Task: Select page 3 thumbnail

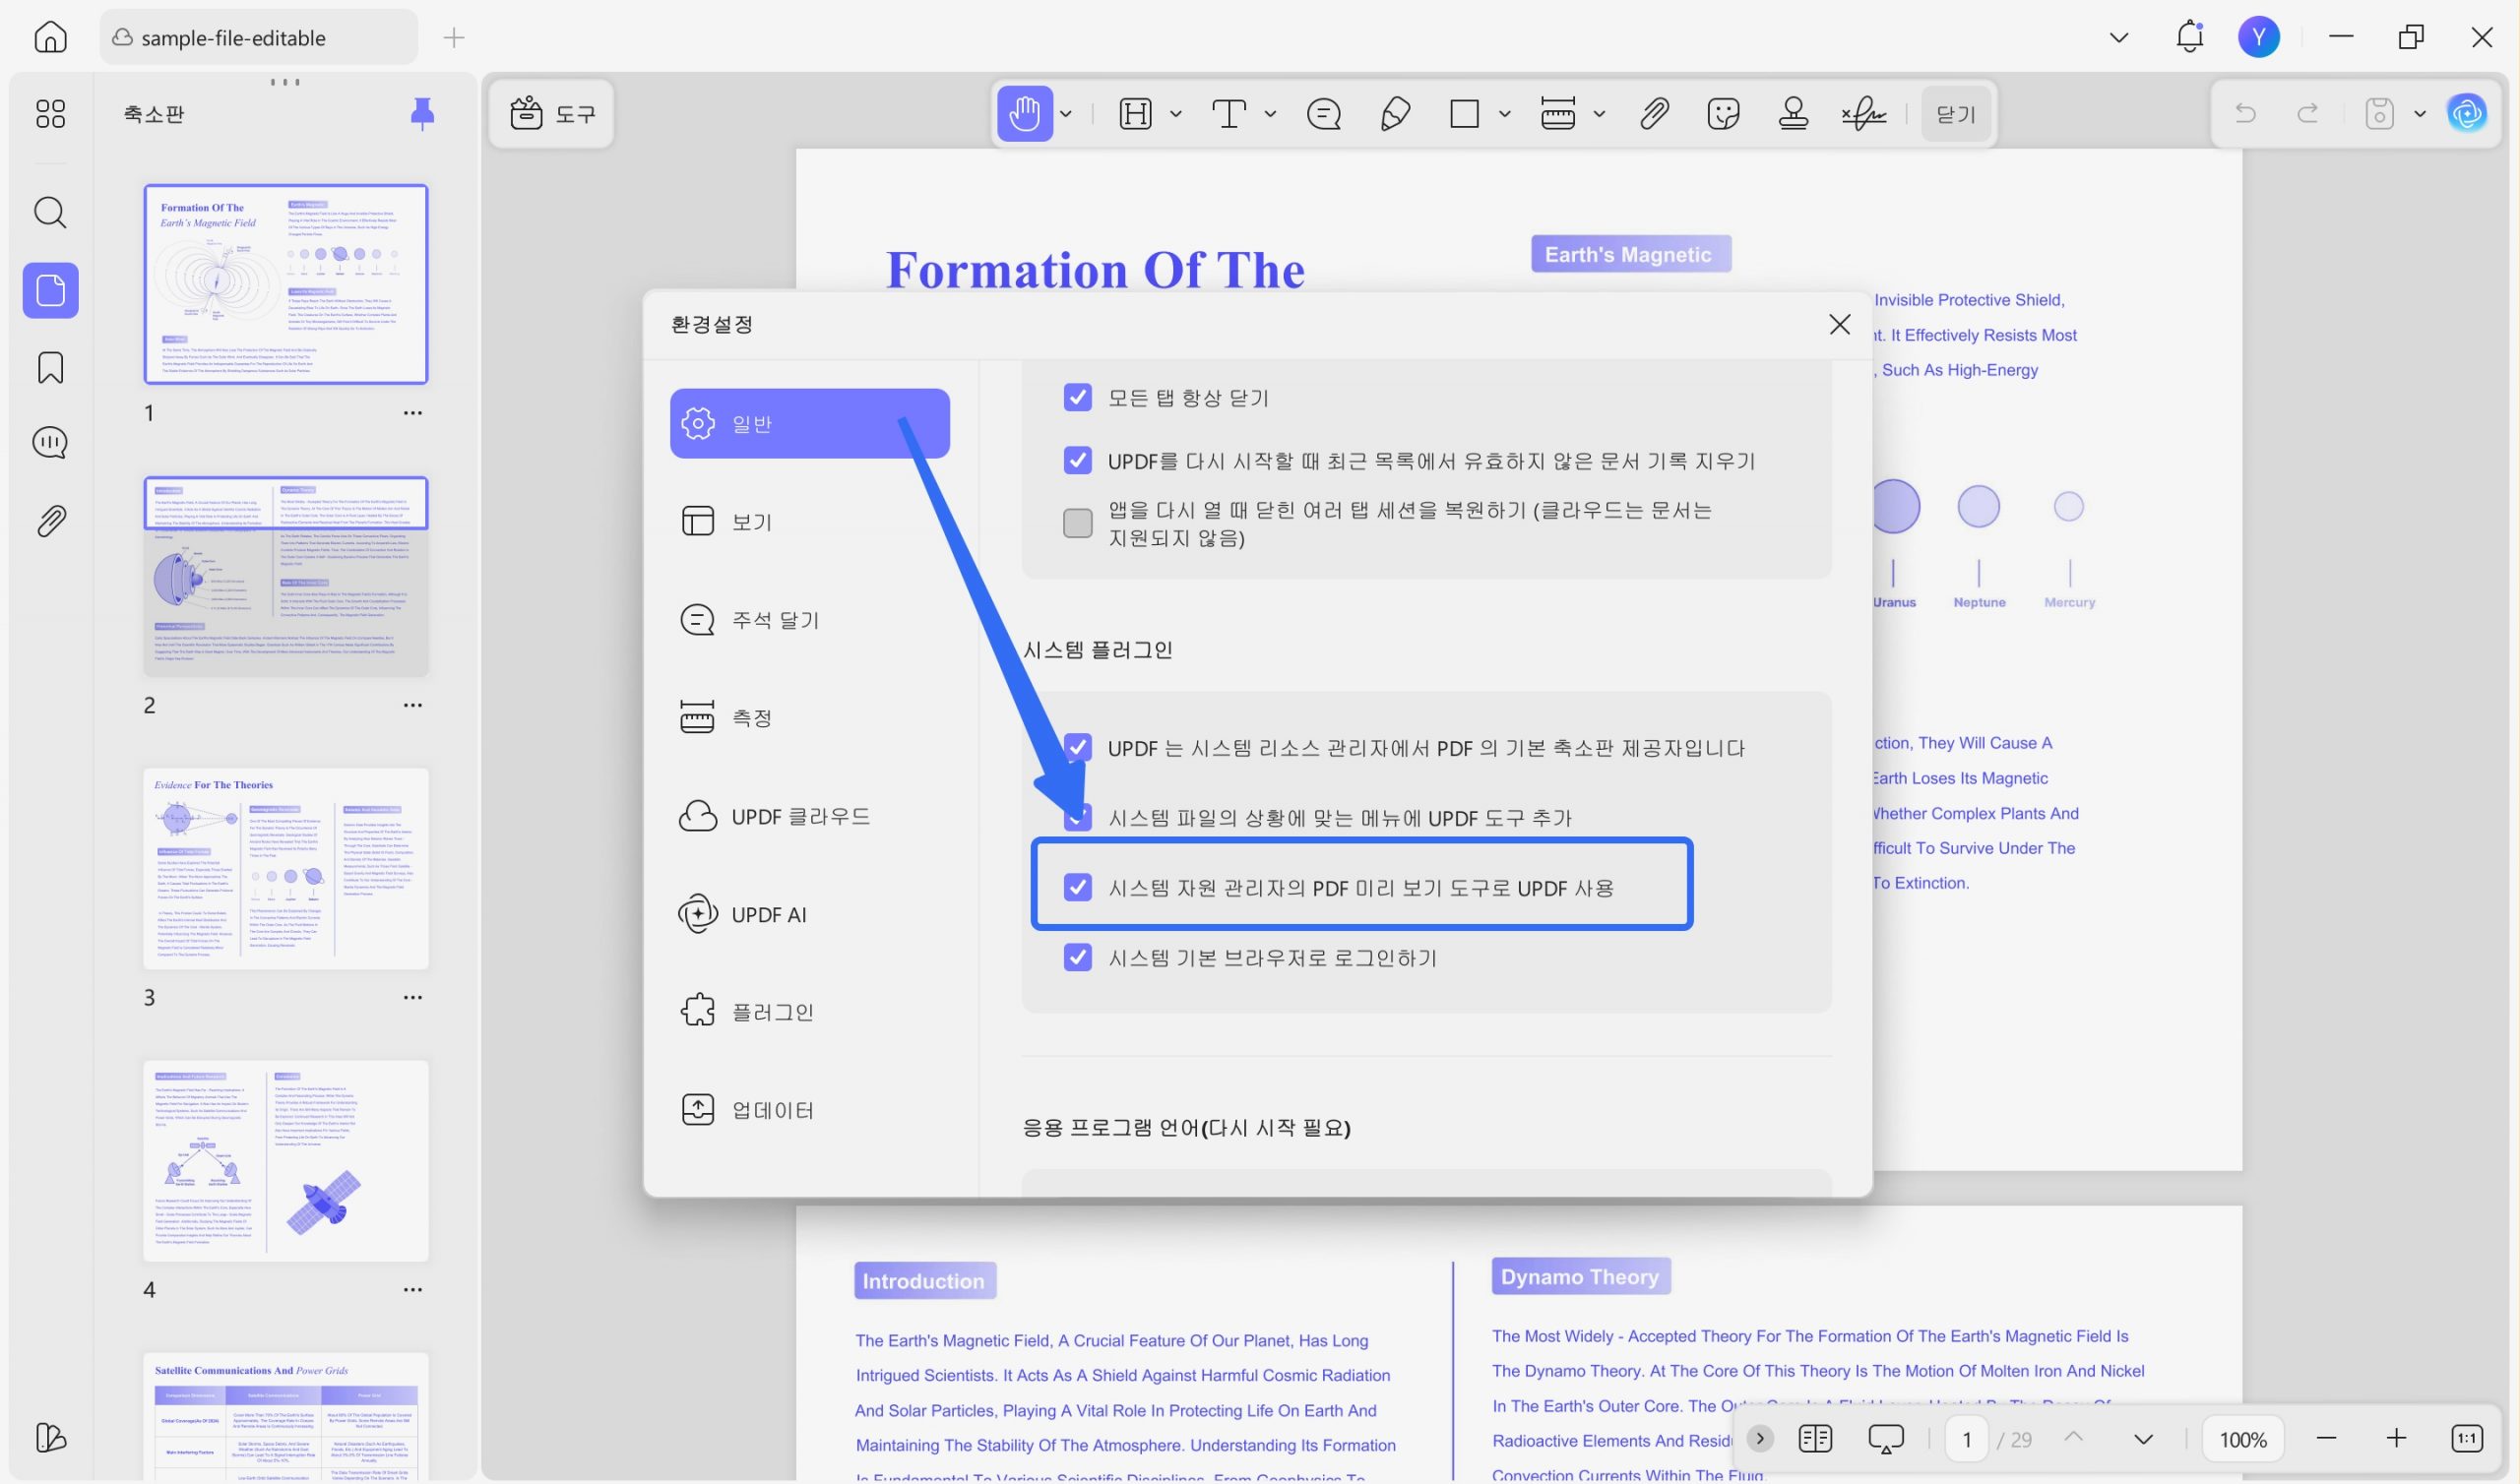Action: (286, 868)
